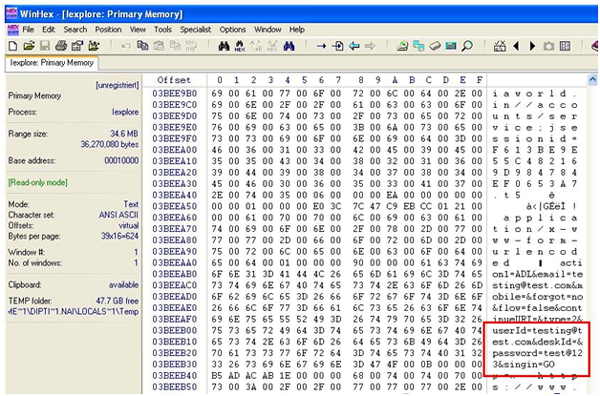Image resolution: width=600 pixels, height=396 pixels.
Task: Click the Print icon in toolbar
Action: click(x=61, y=46)
